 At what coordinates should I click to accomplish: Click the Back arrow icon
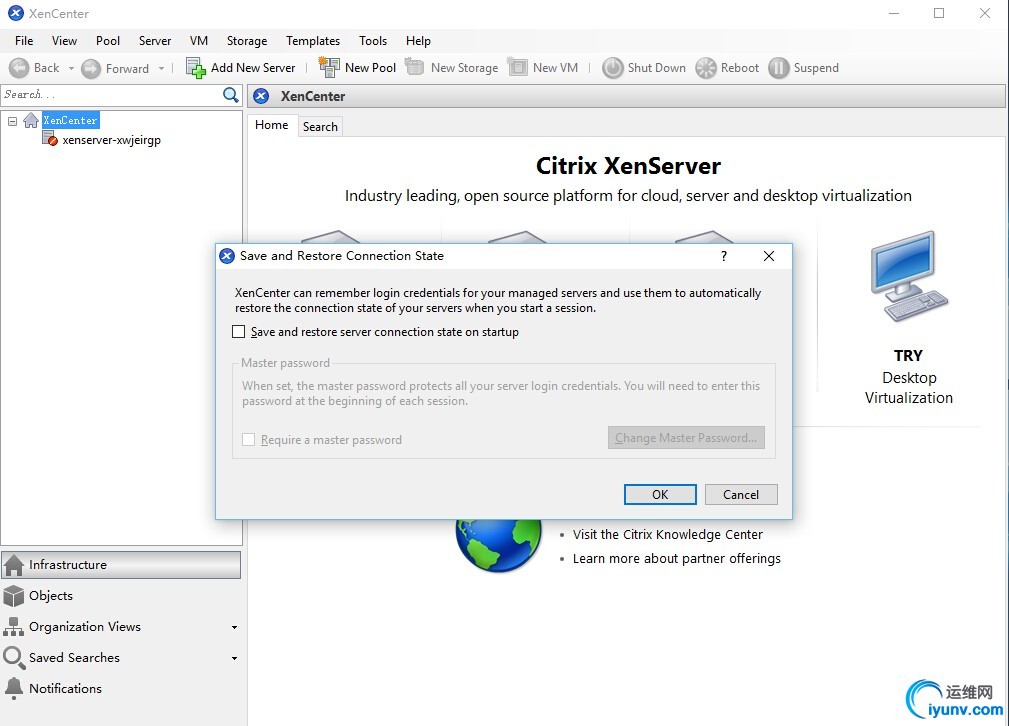pyautogui.click(x=19, y=68)
